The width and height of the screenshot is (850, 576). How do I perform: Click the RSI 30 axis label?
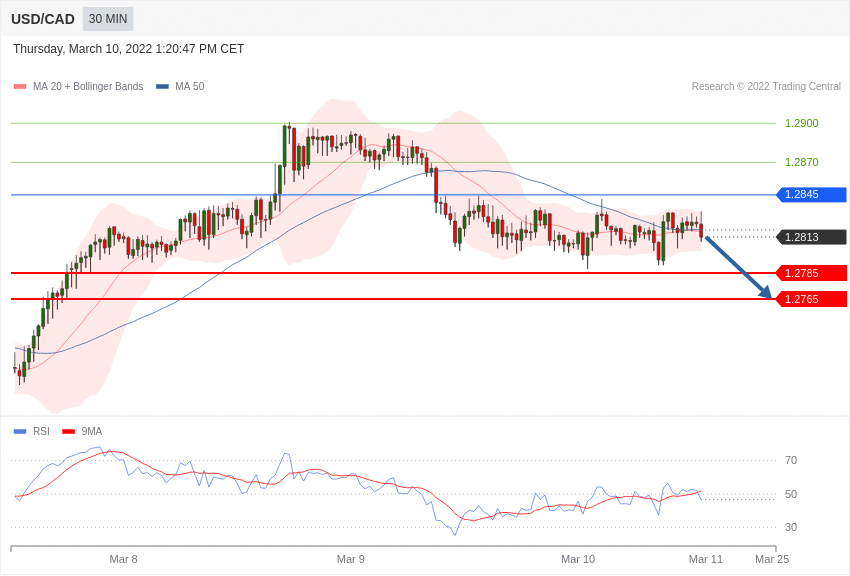pos(791,527)
